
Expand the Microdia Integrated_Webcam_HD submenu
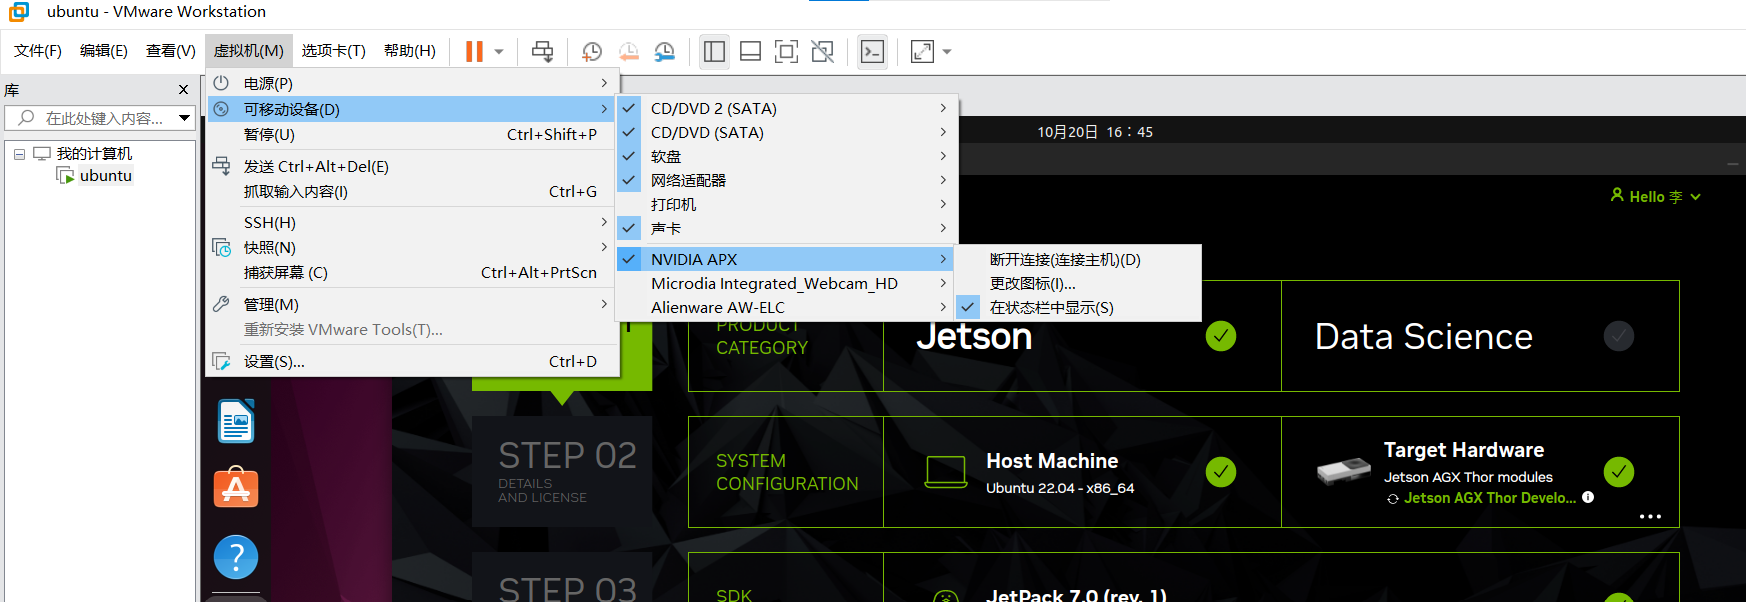tap(786, 283)
